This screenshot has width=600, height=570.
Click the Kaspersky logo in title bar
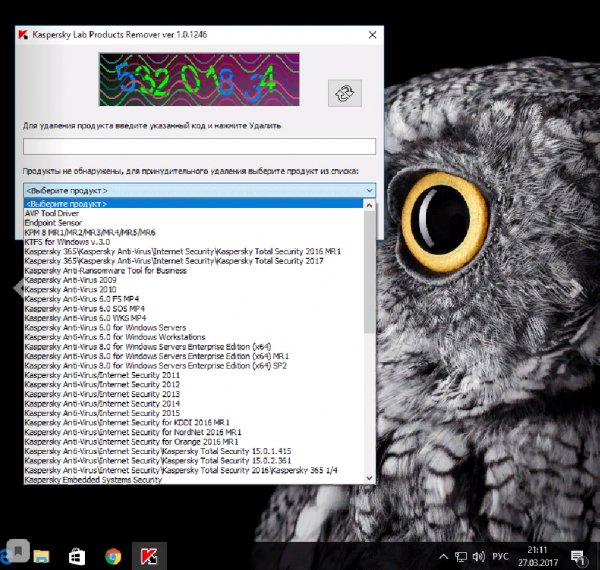point(23,35)
